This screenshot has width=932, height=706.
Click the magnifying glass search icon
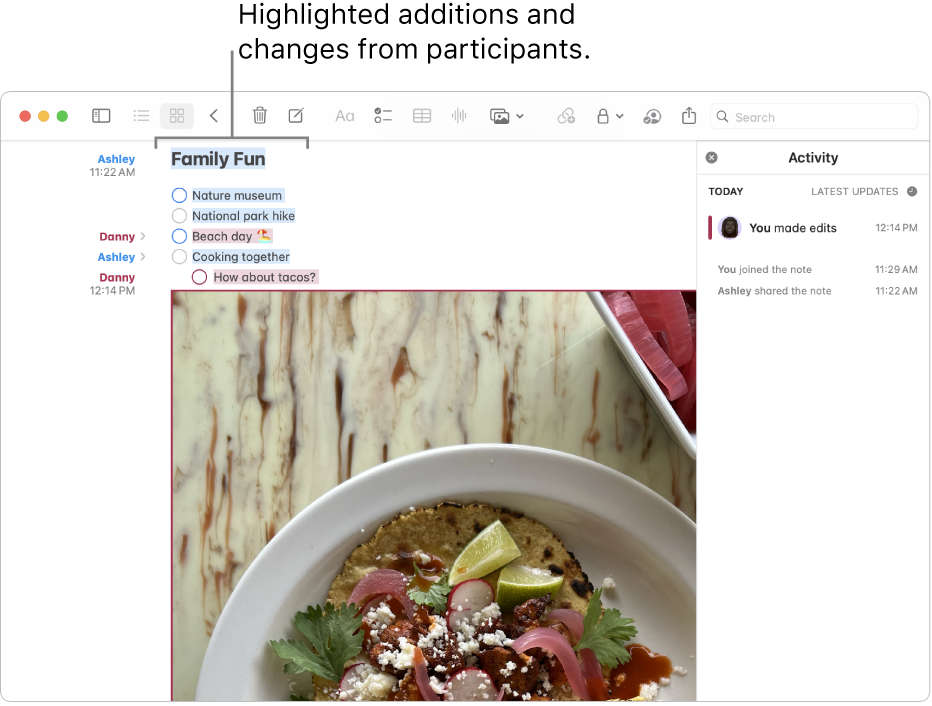coord(722,116)
